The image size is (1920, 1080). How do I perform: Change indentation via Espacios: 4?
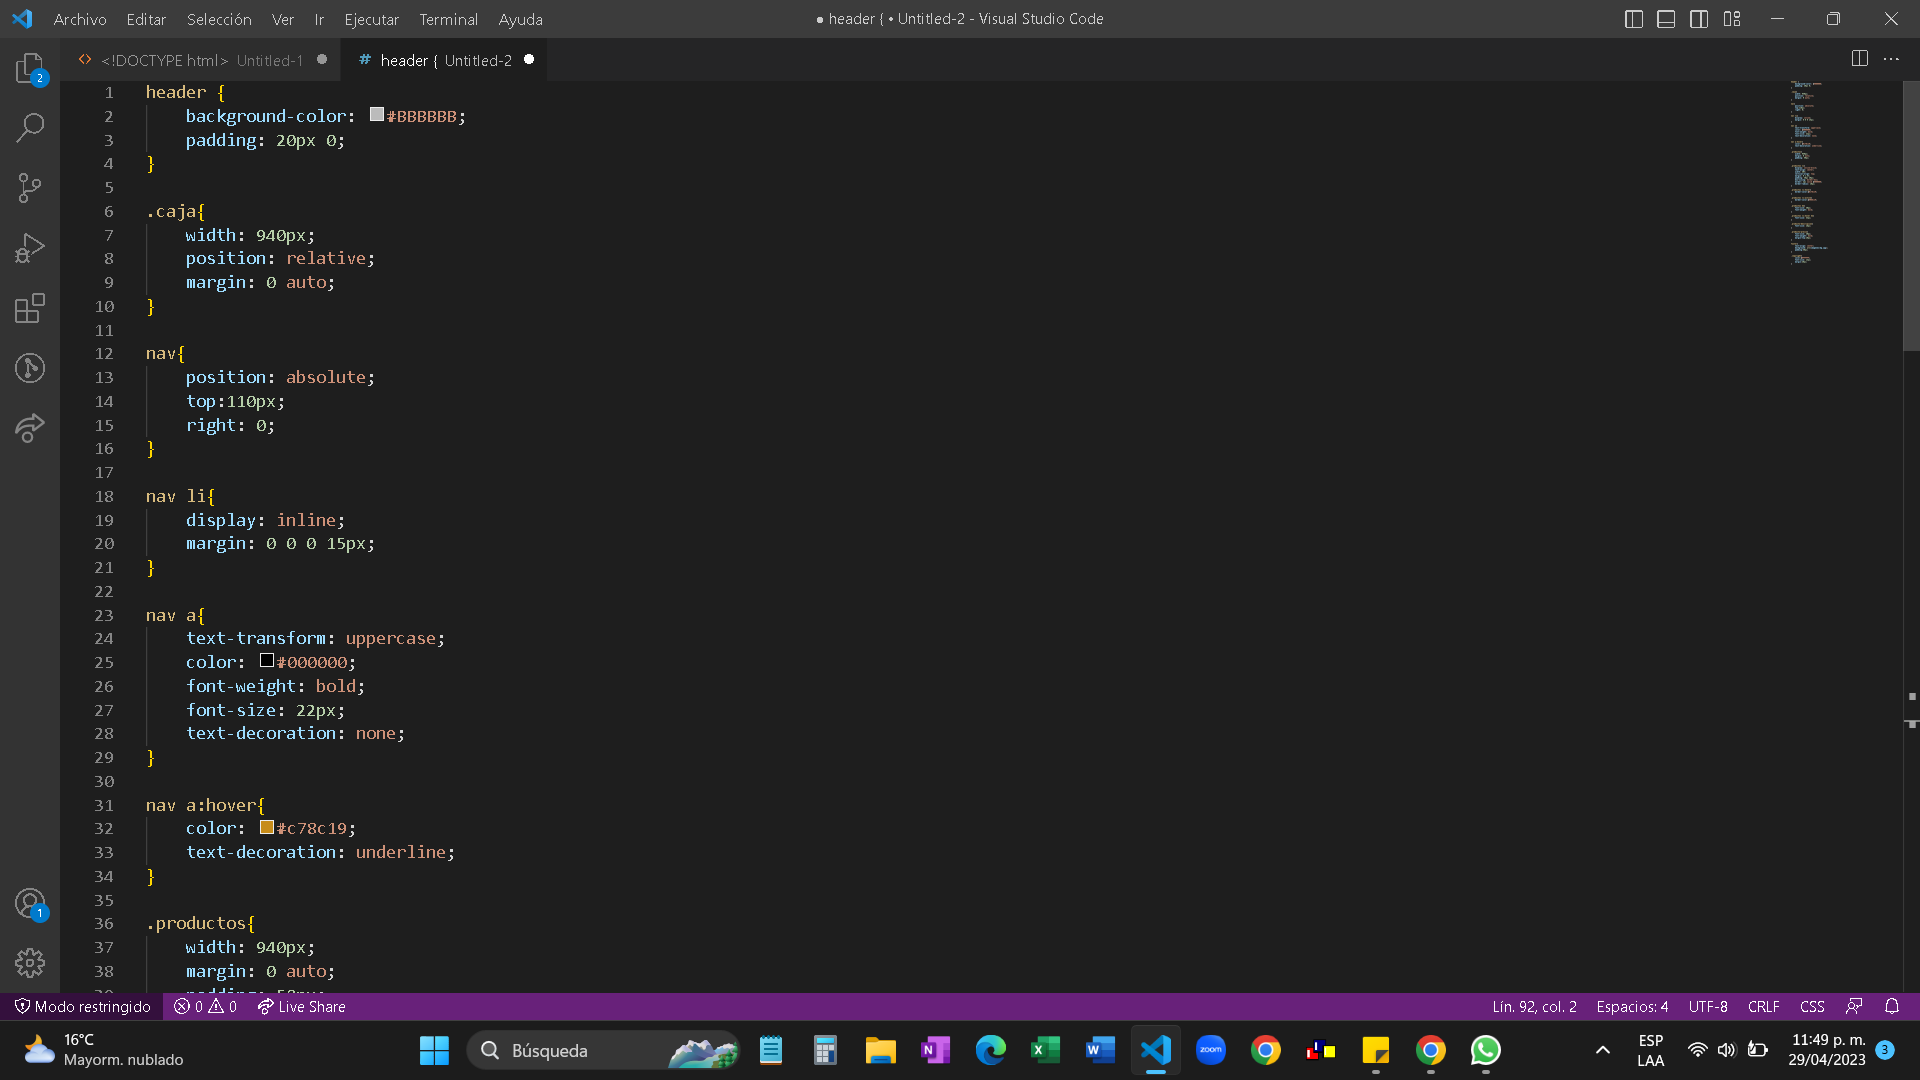tap(1632, 1006)
